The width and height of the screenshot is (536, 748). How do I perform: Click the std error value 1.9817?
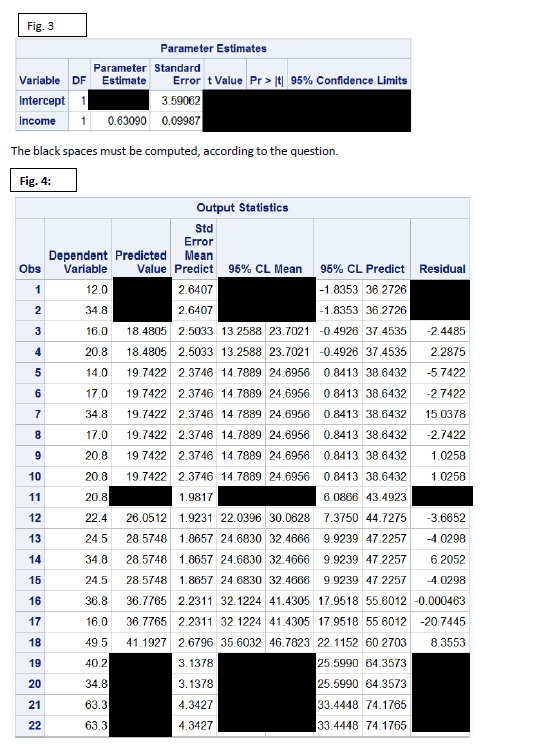pos(196,497)
